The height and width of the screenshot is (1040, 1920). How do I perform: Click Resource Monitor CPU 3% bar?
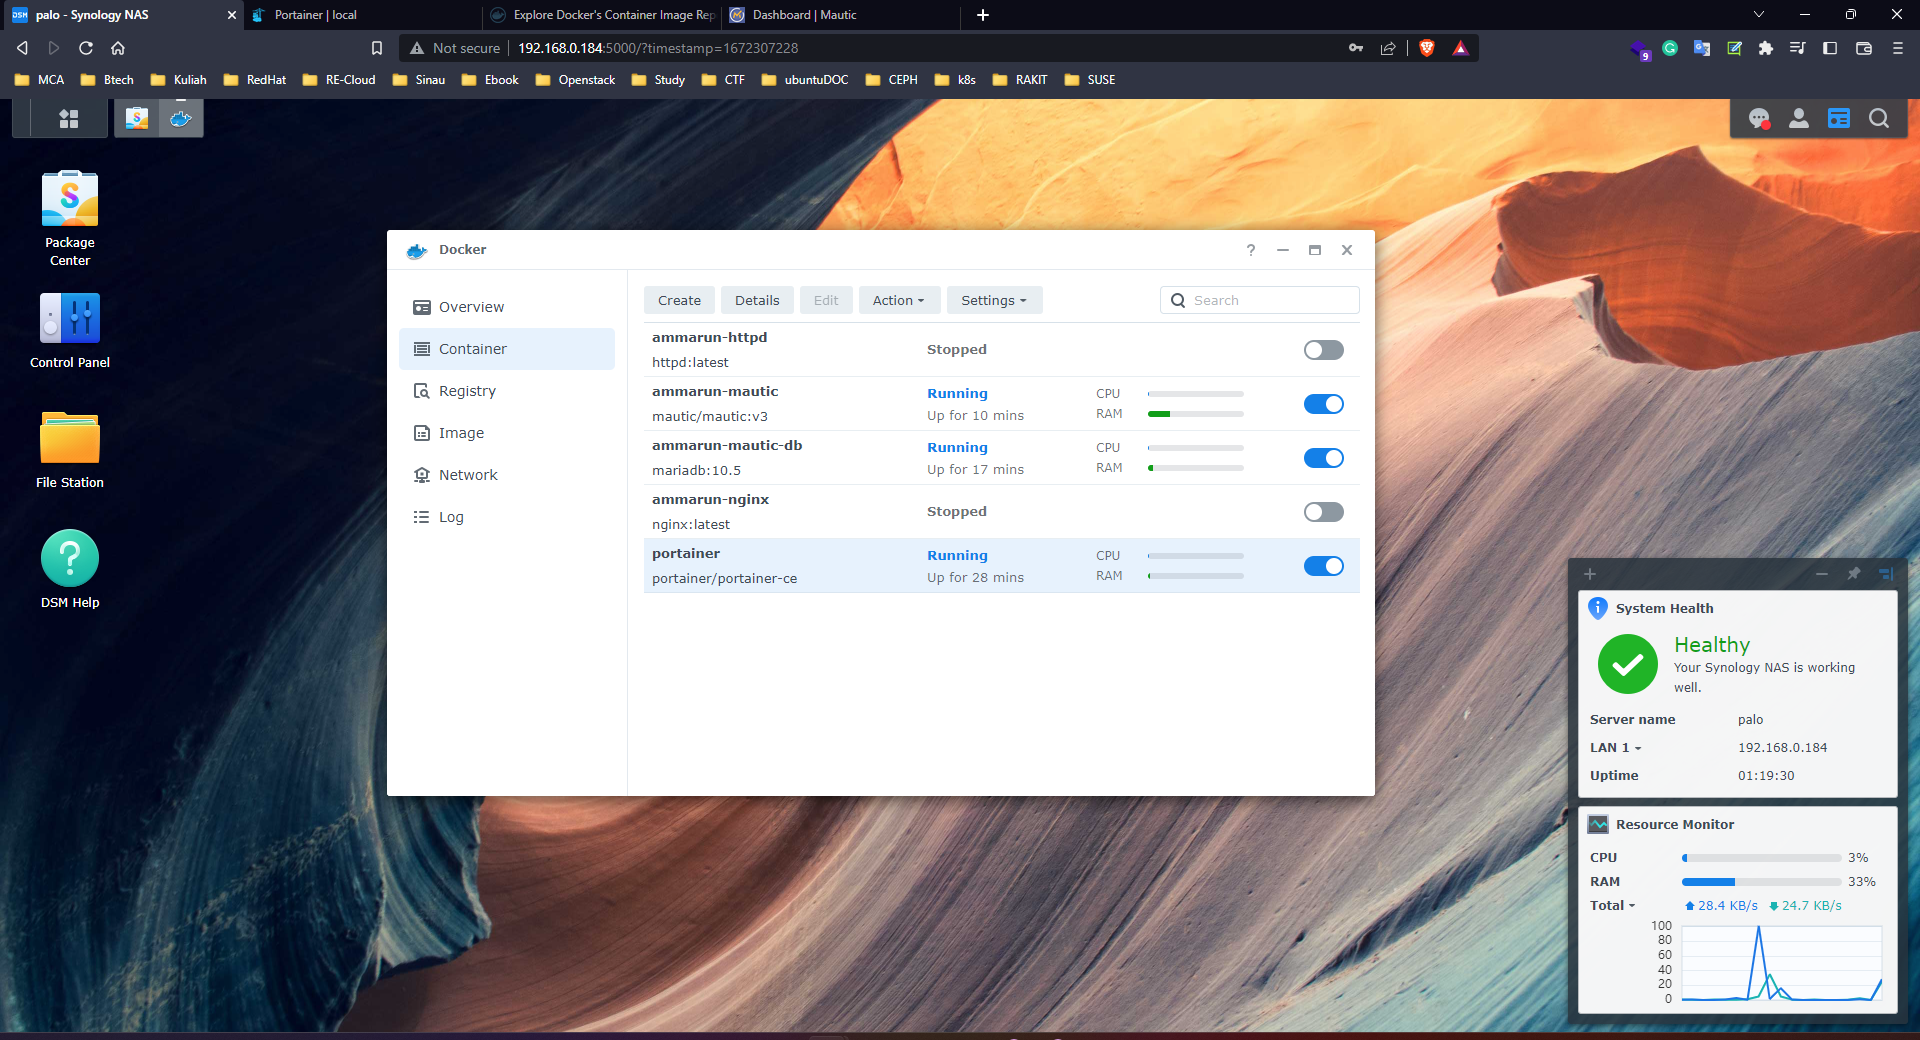pos(1762,858)
